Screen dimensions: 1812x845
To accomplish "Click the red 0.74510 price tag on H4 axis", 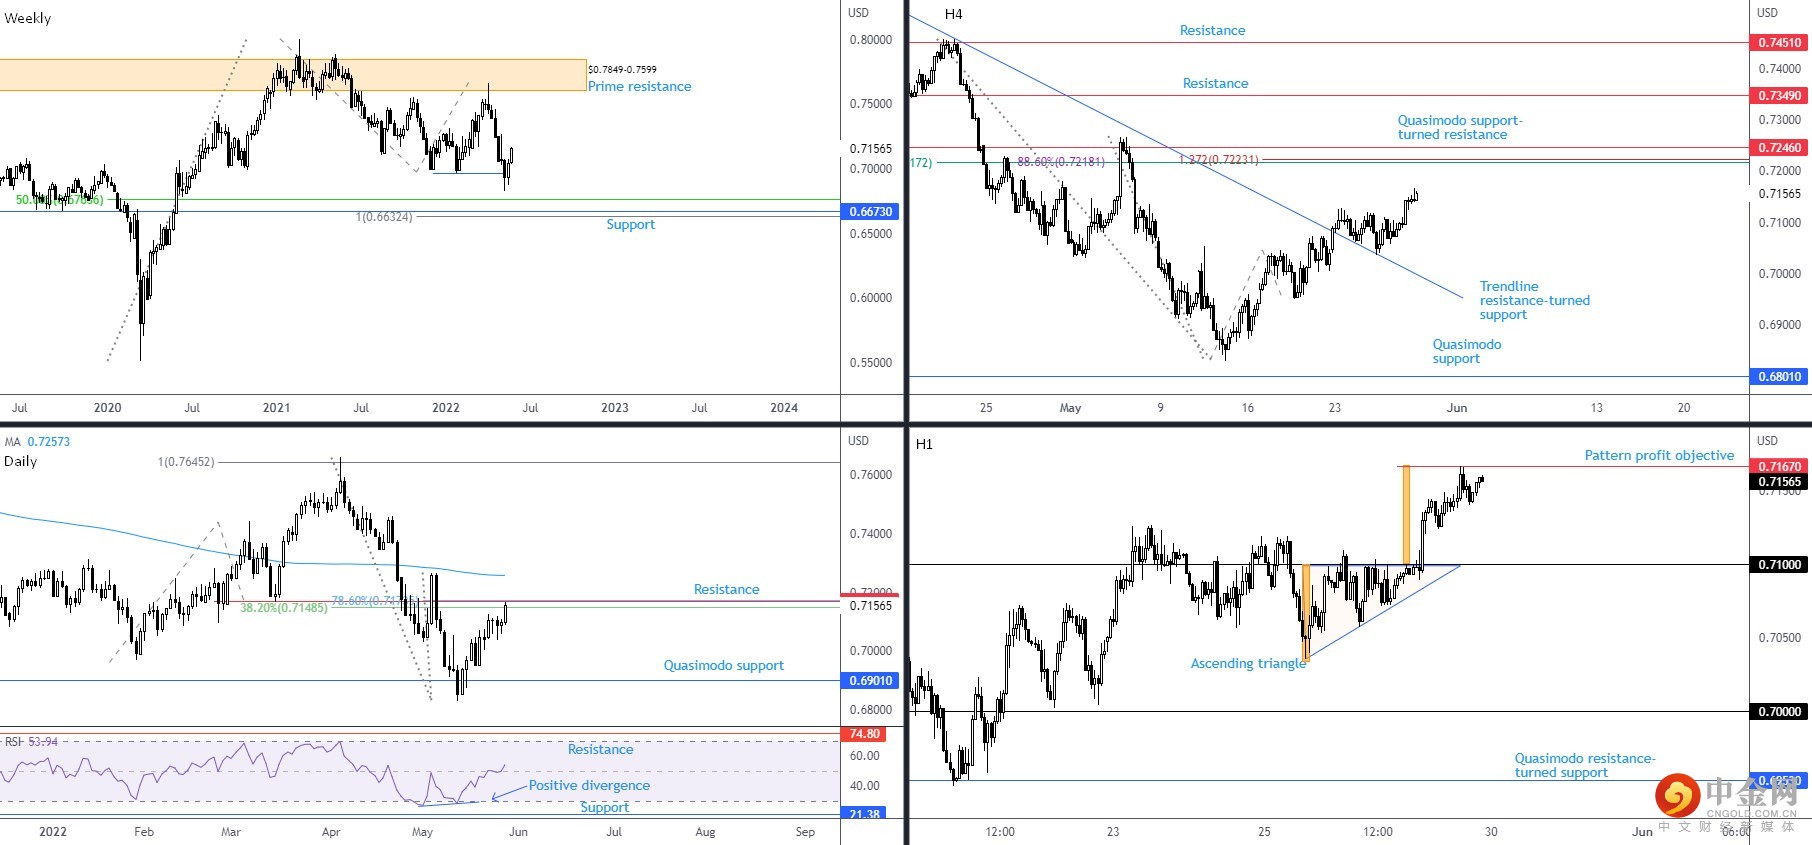I will (x=1780, y=43).
